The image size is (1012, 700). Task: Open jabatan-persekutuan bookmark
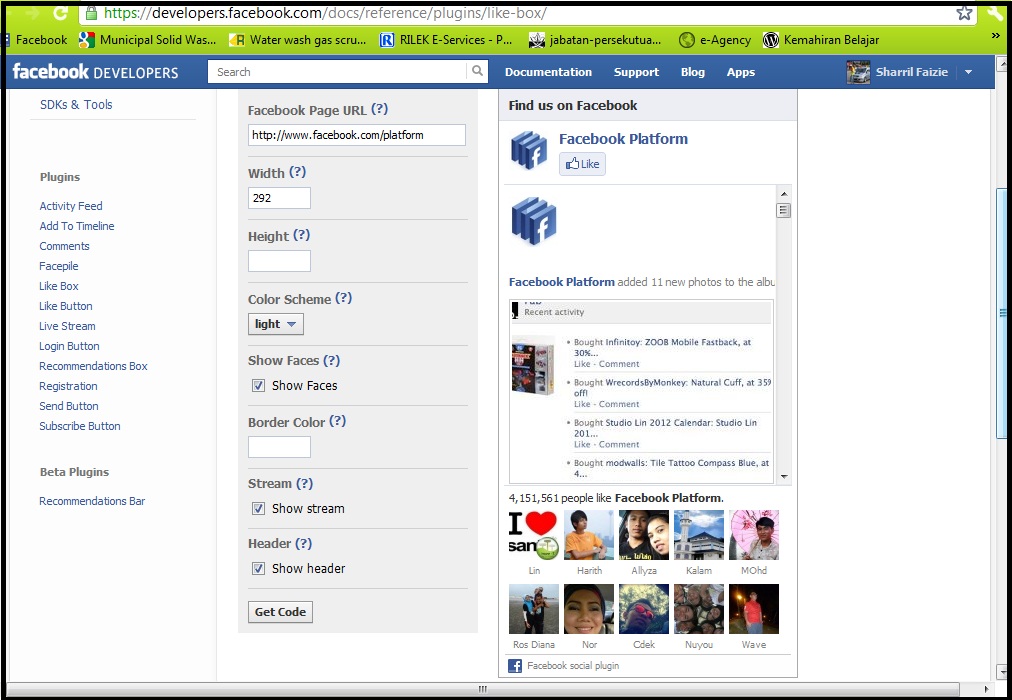(x=594, y=40)
